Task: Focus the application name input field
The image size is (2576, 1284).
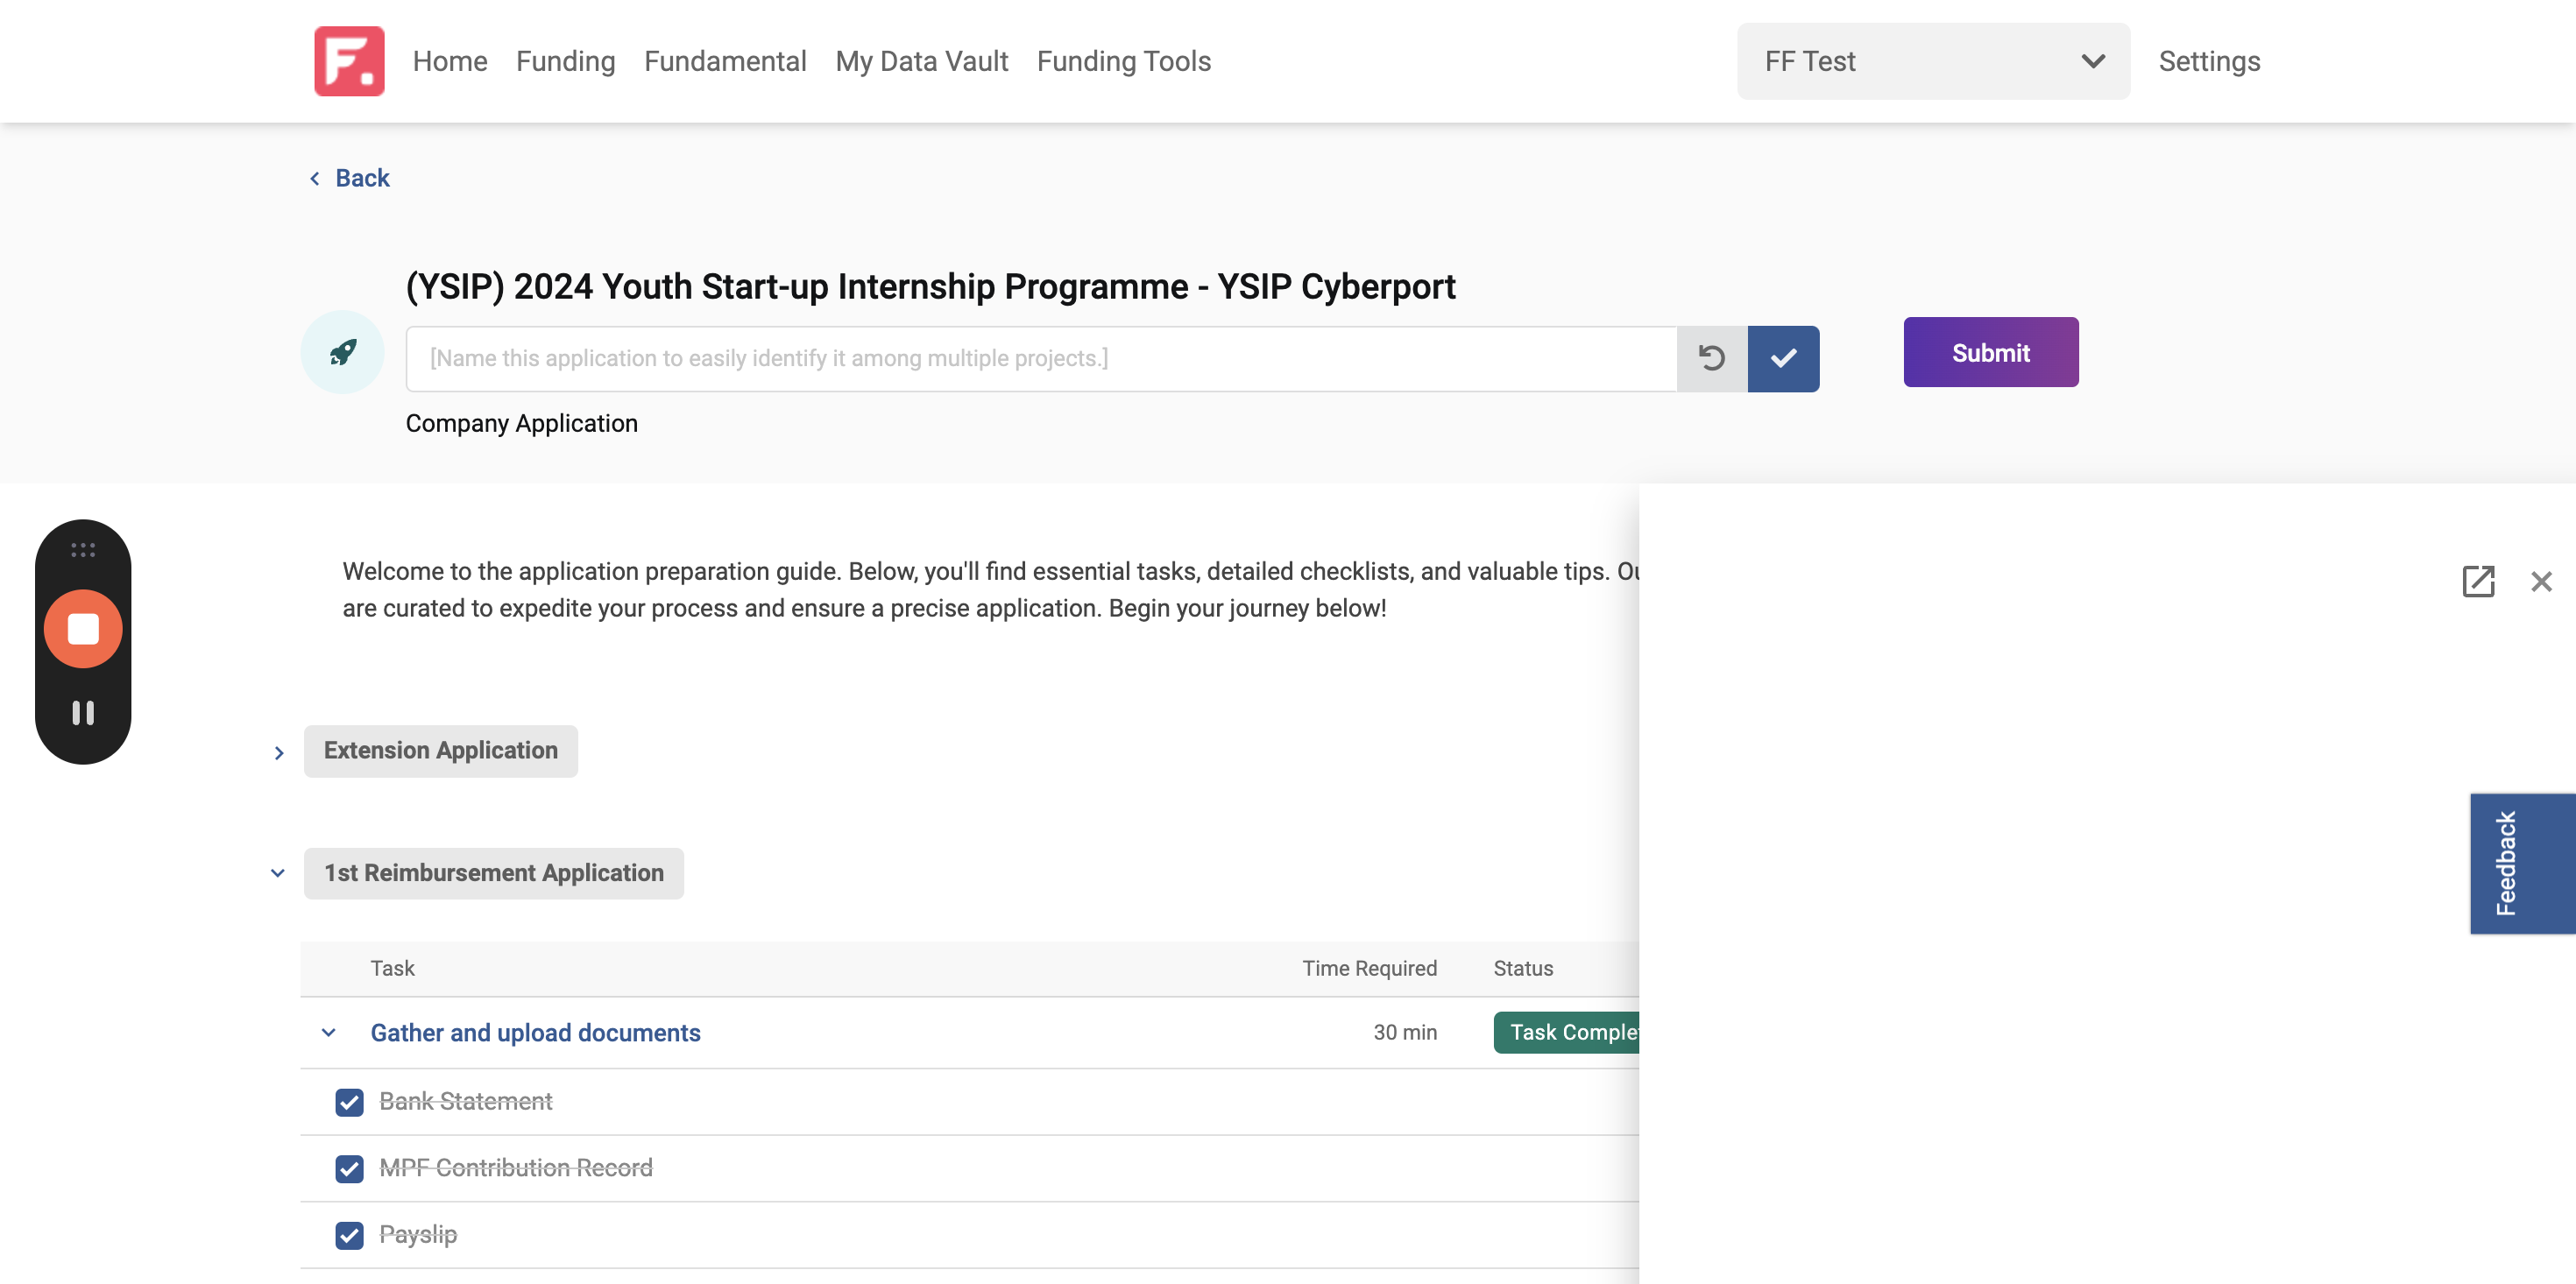Action: (x=1041, y=358)
